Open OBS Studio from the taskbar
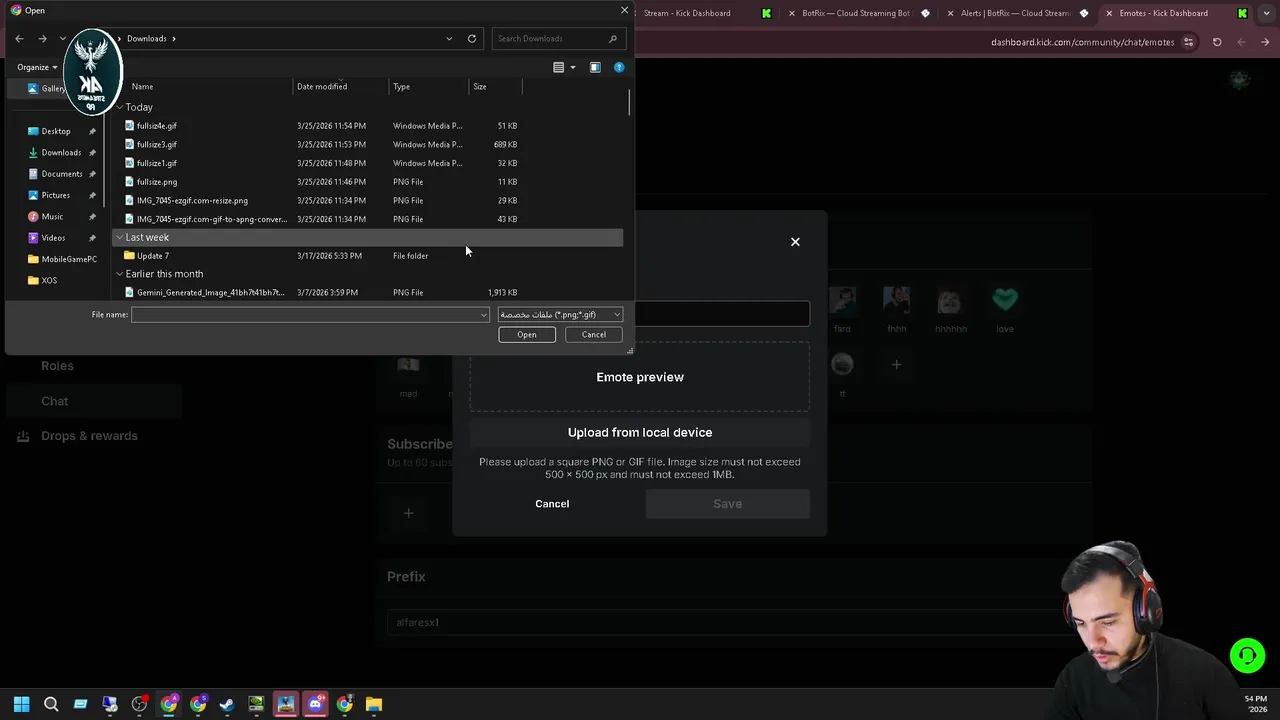The height and width of the screenshot is (720, 1280). [x=139, y=704]
